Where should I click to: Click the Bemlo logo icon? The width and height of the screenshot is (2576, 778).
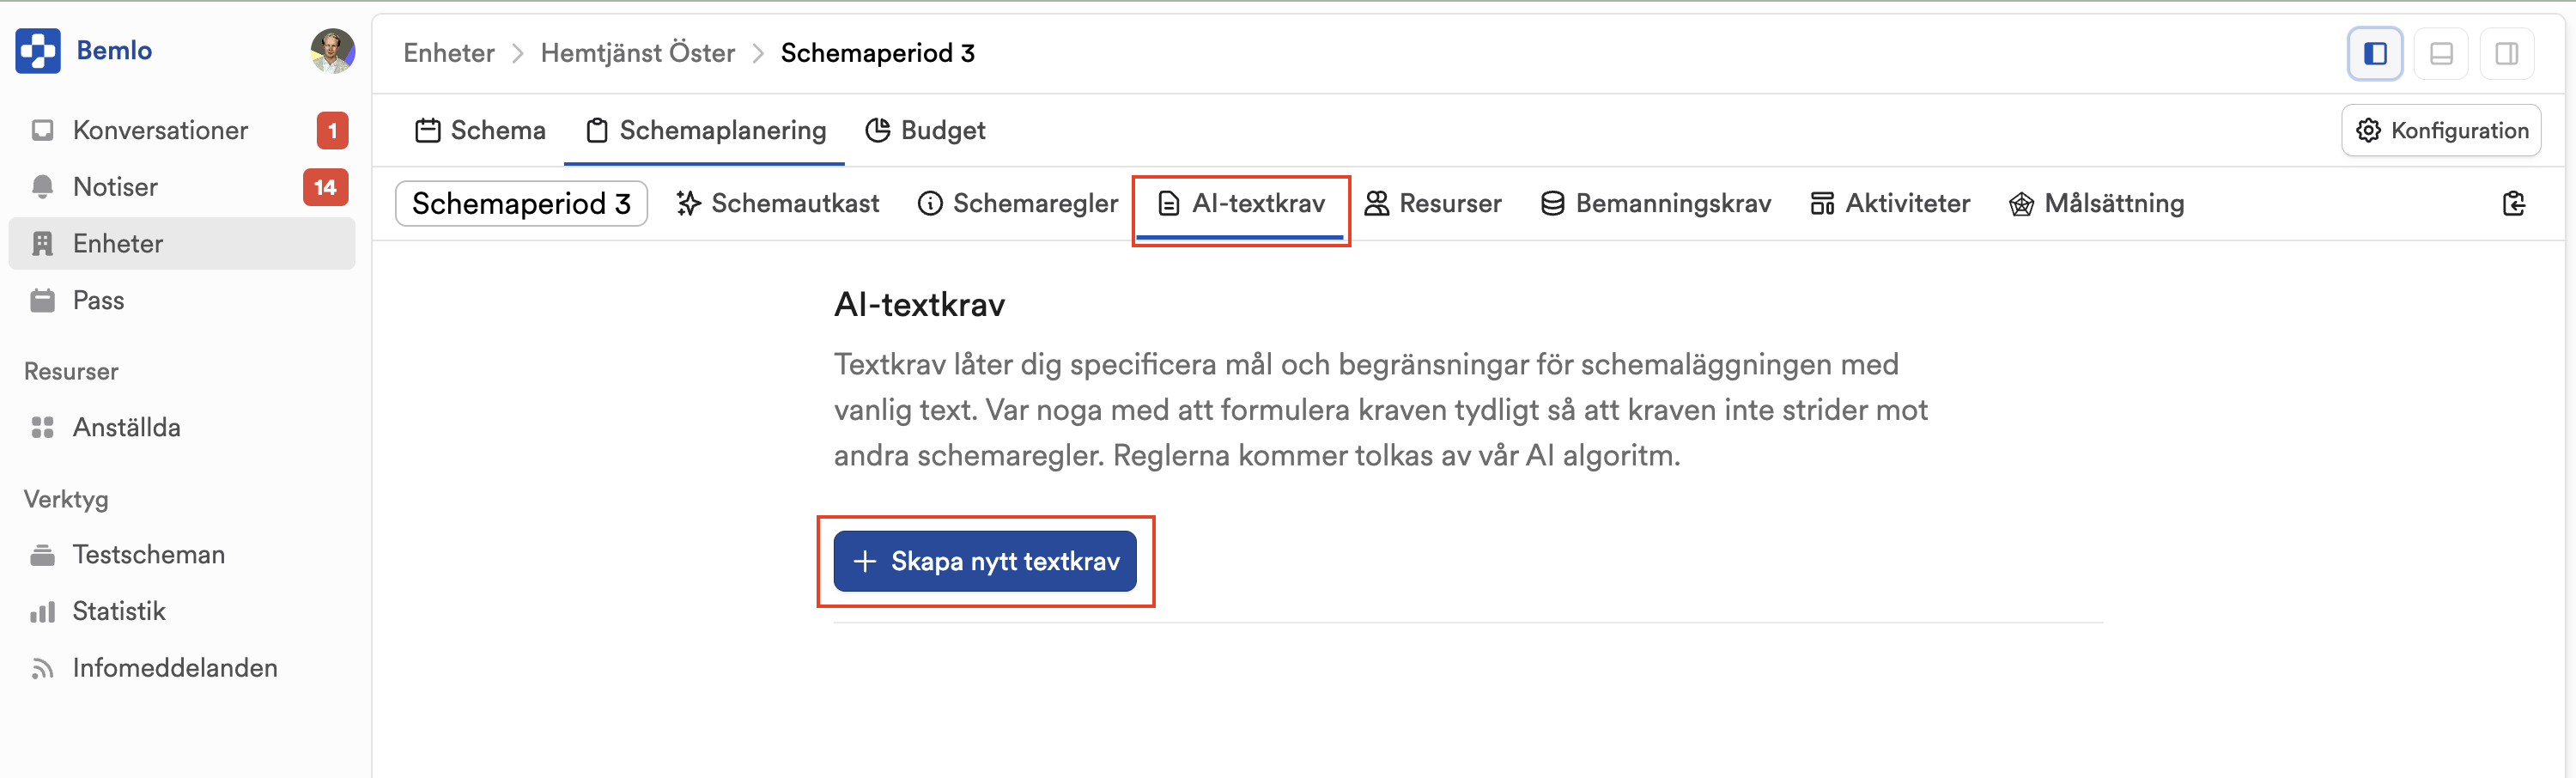point(38,51)
